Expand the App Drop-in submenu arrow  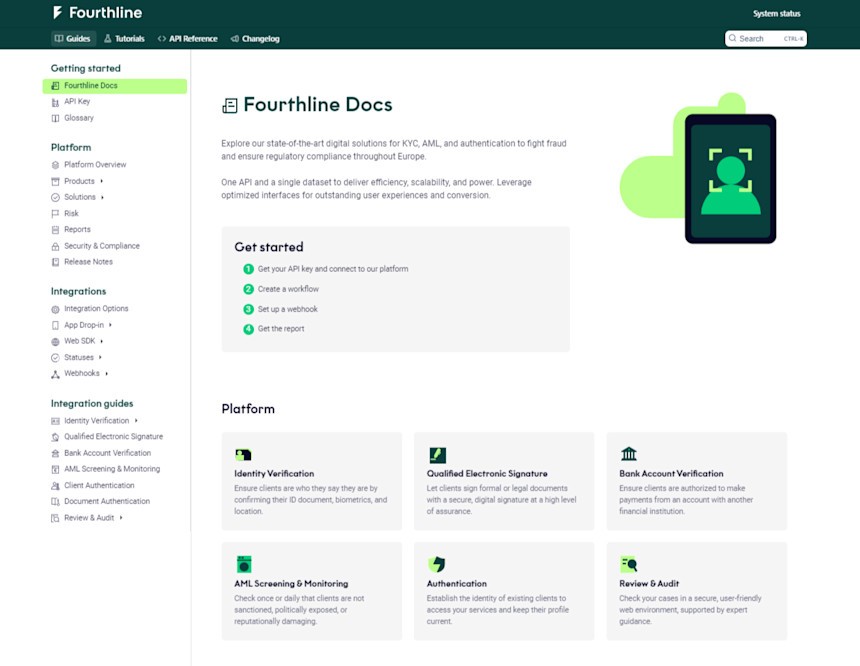110,325
